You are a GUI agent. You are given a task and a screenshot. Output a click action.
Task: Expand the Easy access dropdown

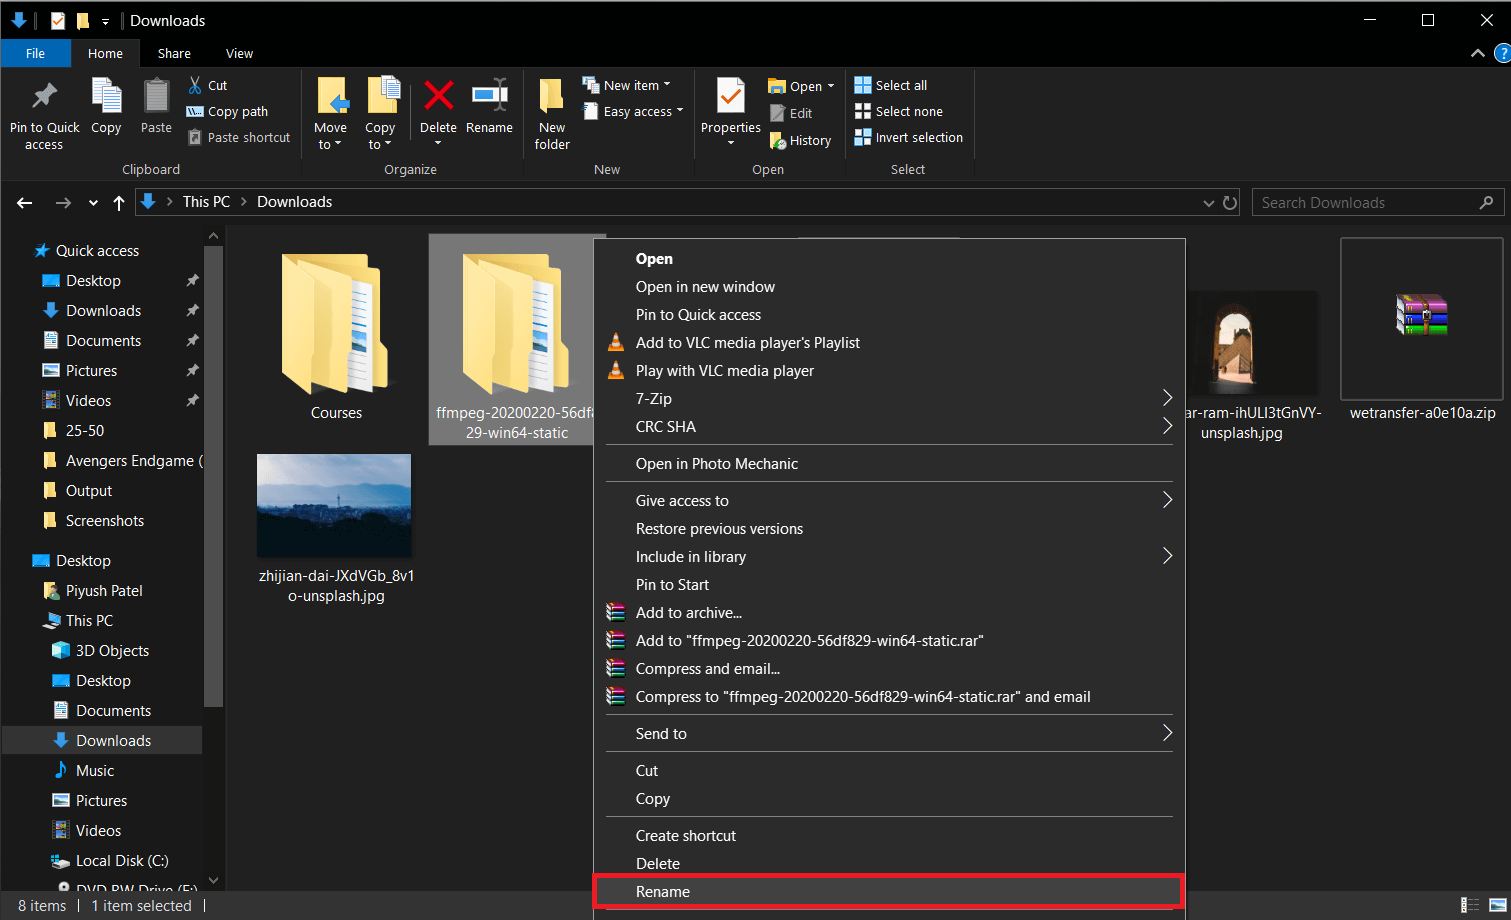click(632, 111)
